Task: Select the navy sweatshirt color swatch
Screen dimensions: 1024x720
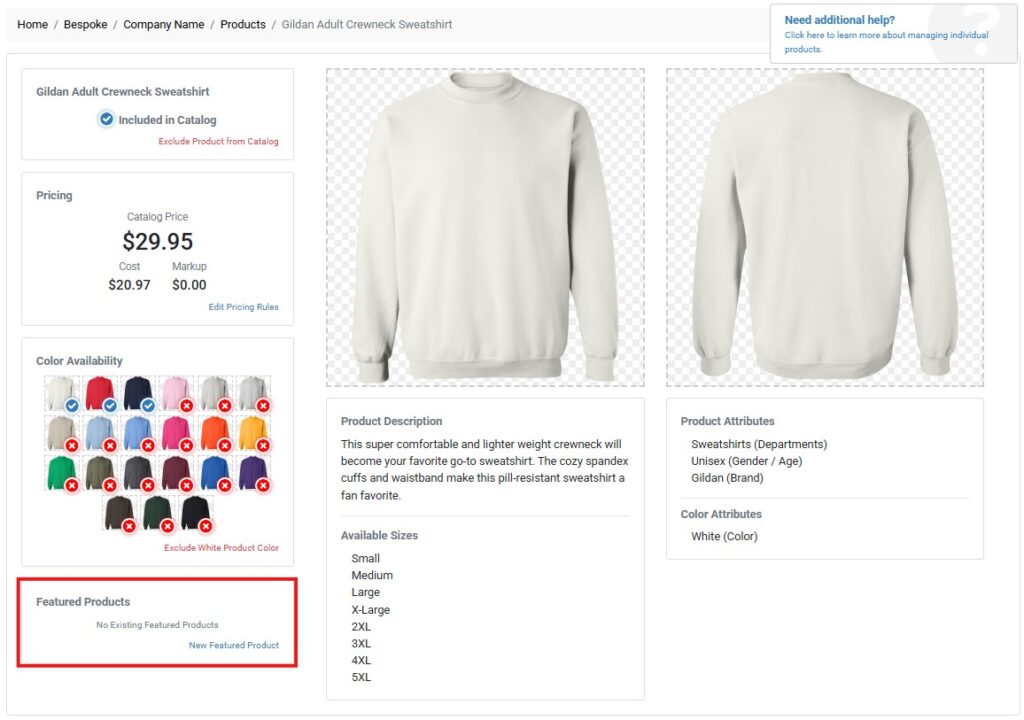Action: click(138, 393)
